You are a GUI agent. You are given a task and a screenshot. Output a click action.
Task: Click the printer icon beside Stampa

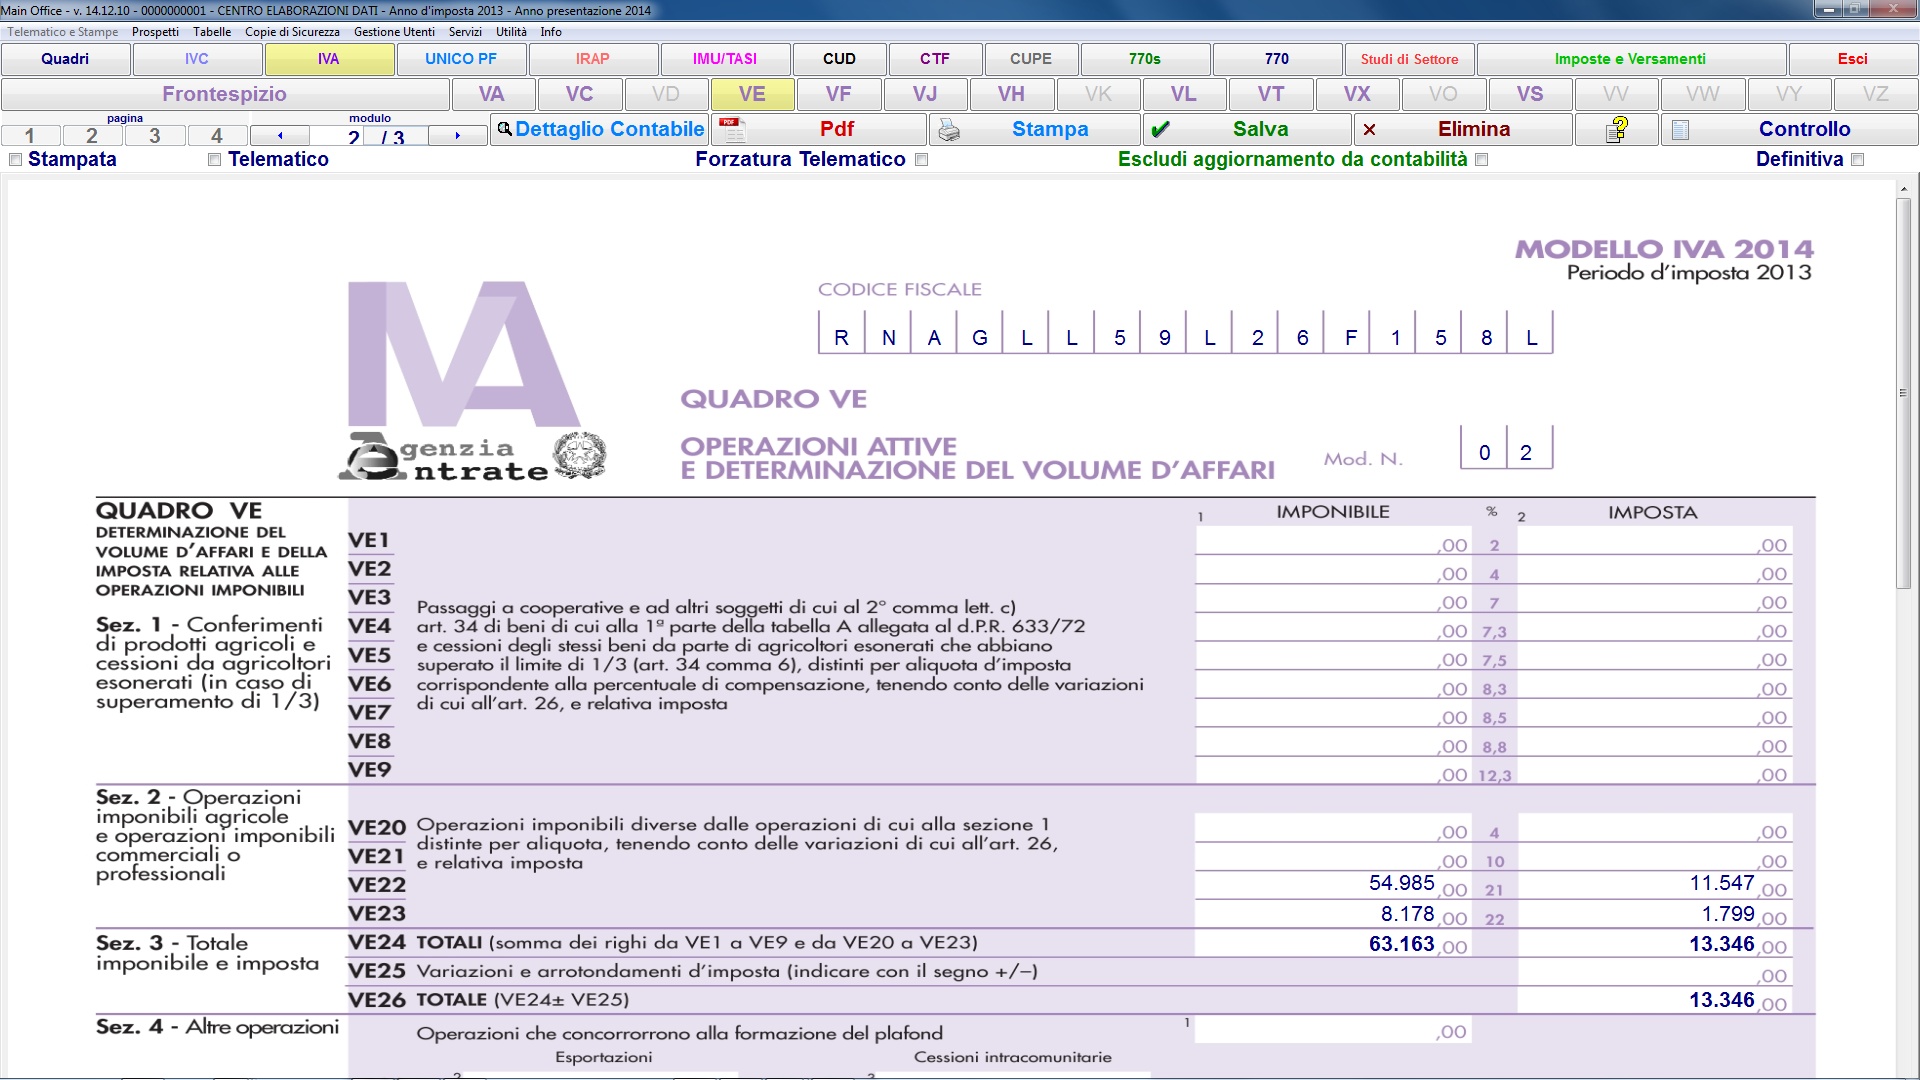(949, 130)
